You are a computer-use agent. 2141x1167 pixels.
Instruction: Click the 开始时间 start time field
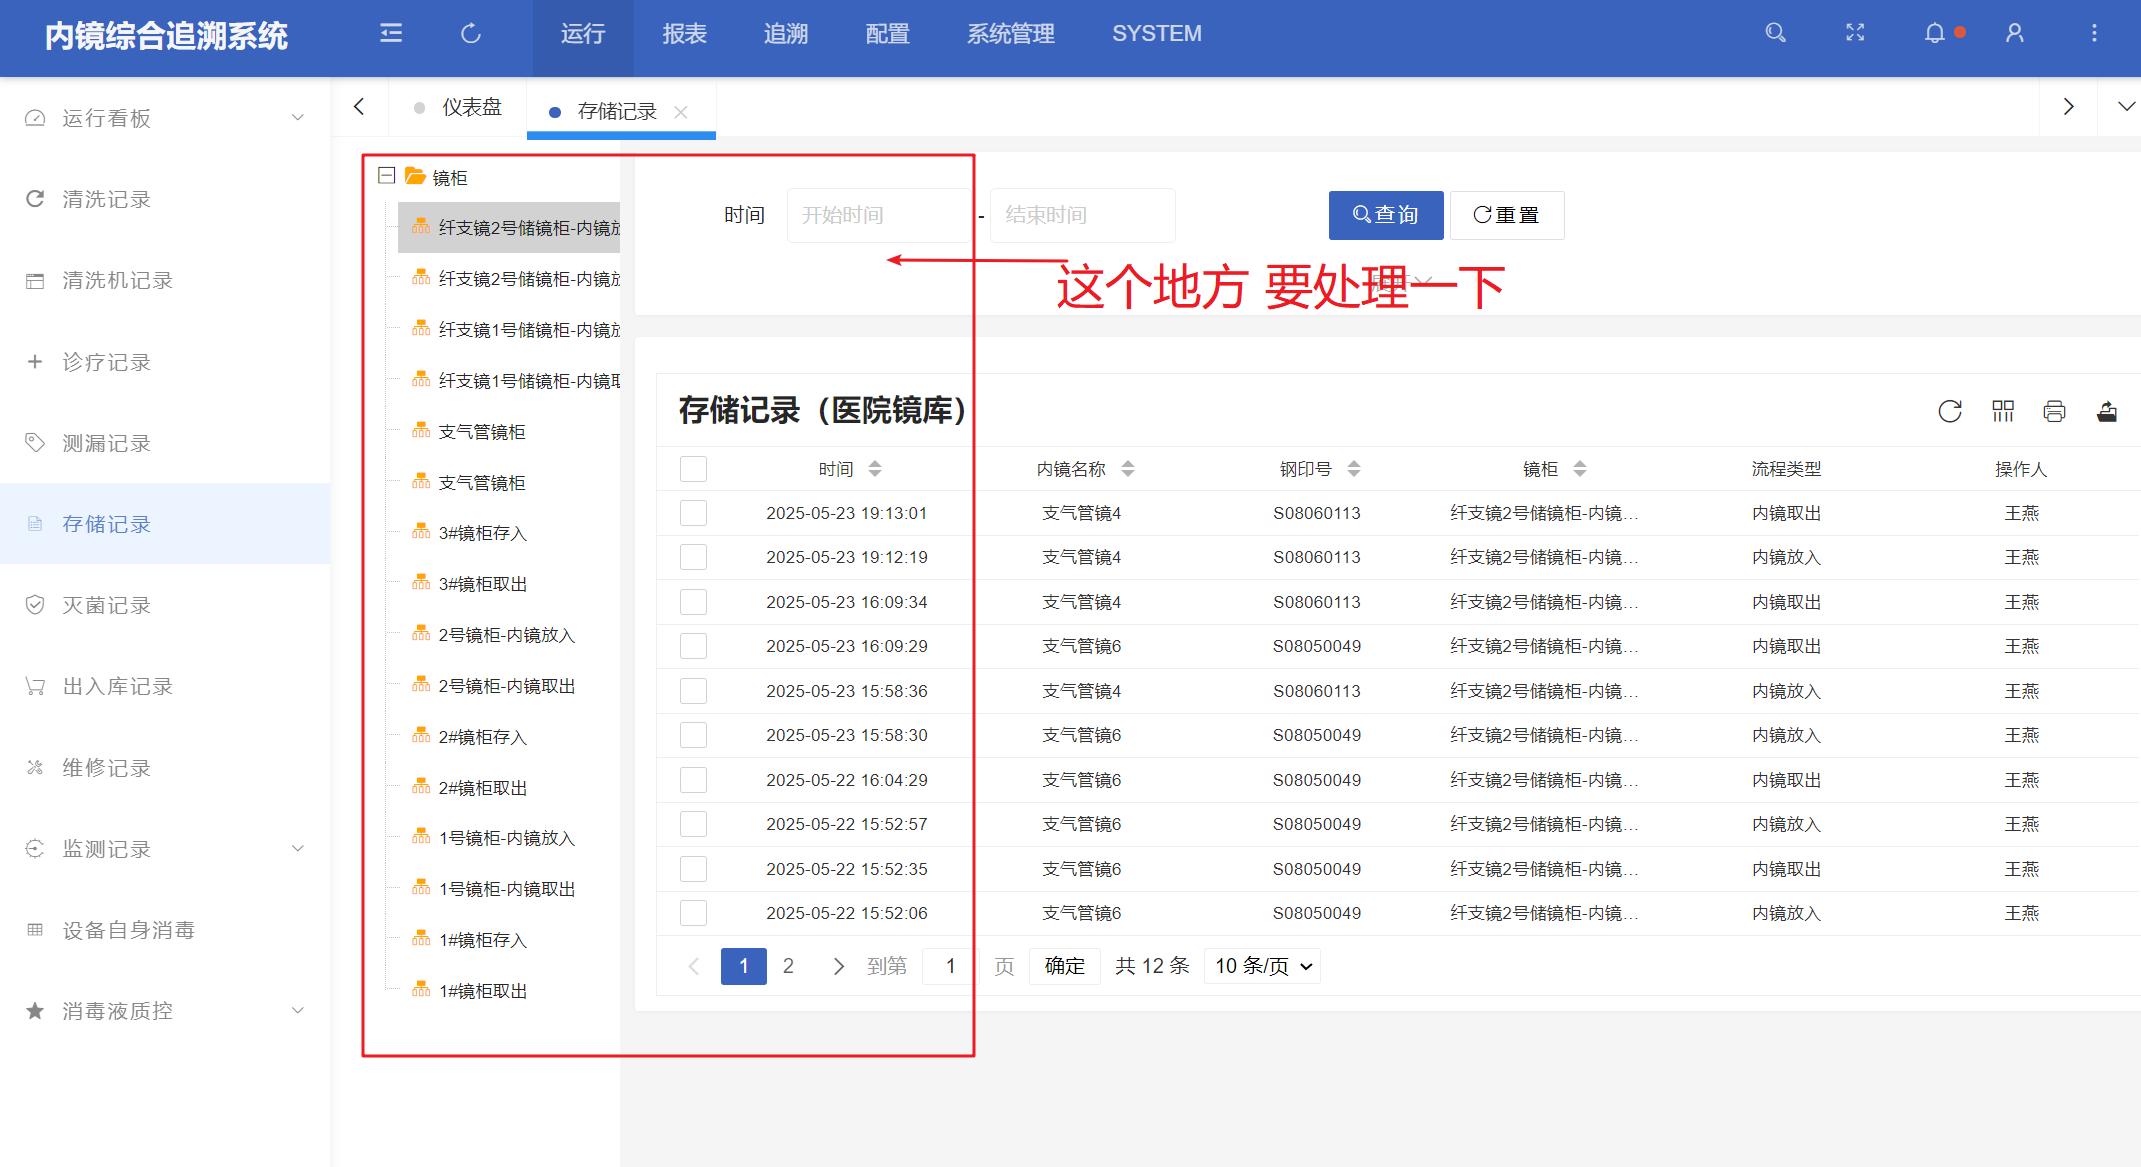878,215
